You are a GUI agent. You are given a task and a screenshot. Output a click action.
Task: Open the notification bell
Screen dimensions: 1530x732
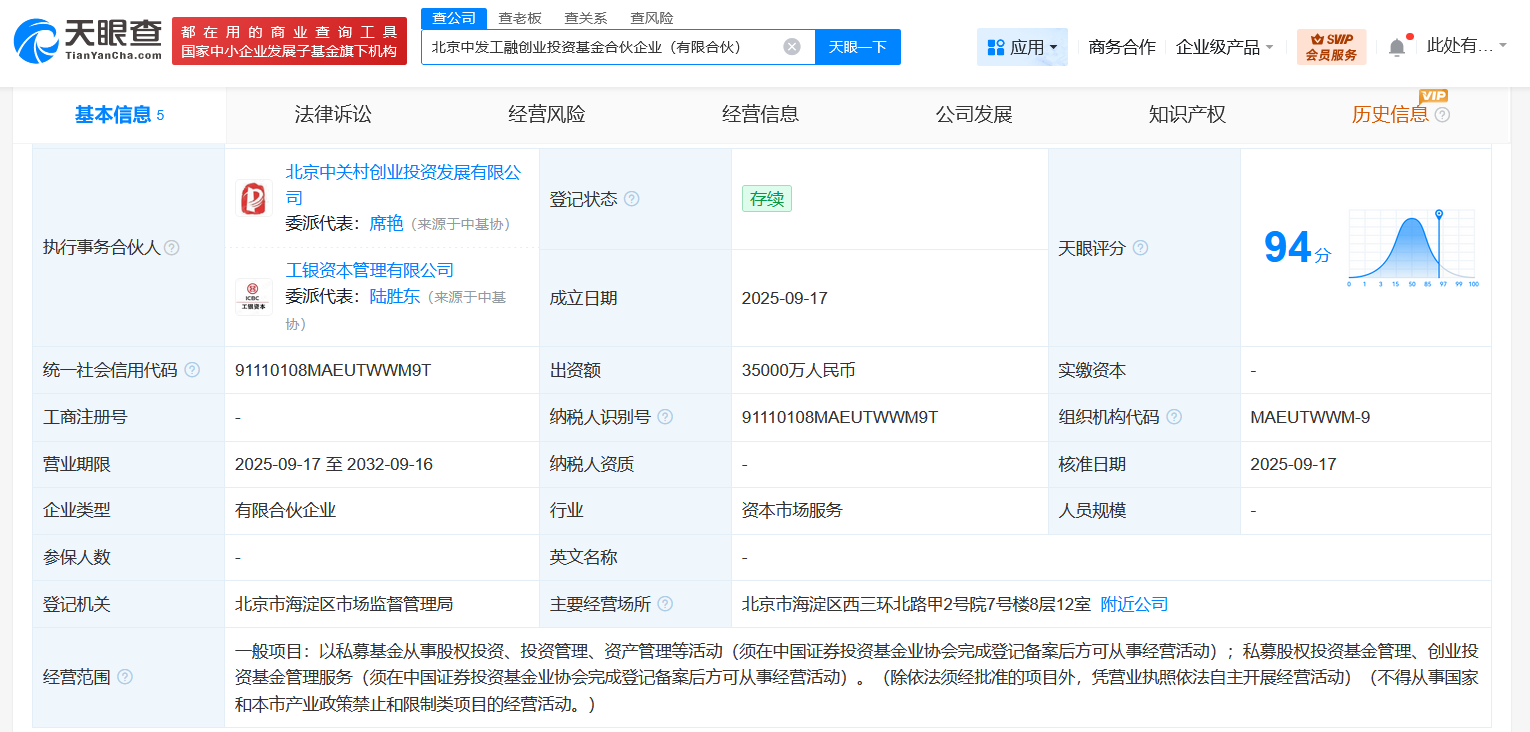click(1398, 45)
